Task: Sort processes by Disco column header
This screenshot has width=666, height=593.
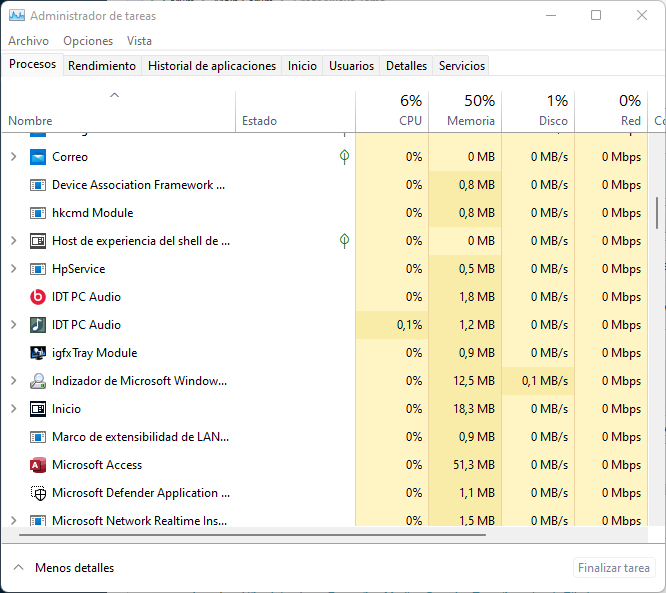Action: (x=538, y=111)
